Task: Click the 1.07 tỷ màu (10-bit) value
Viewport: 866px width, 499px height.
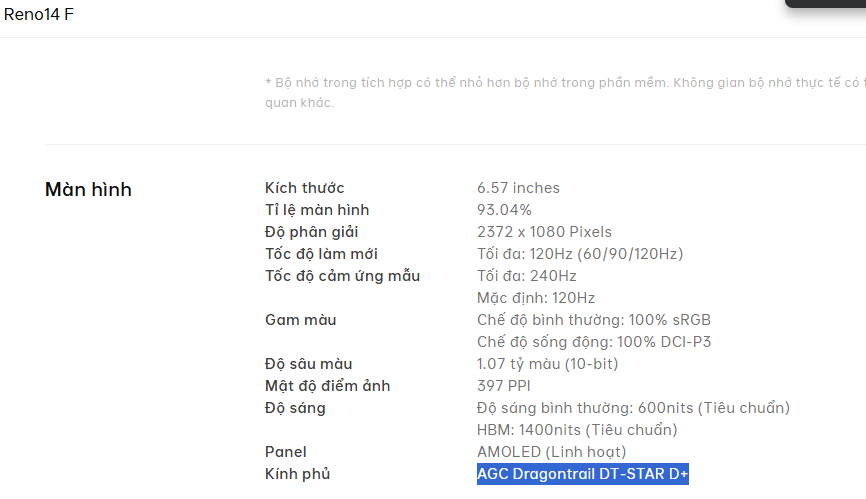Action: [547, 364]
